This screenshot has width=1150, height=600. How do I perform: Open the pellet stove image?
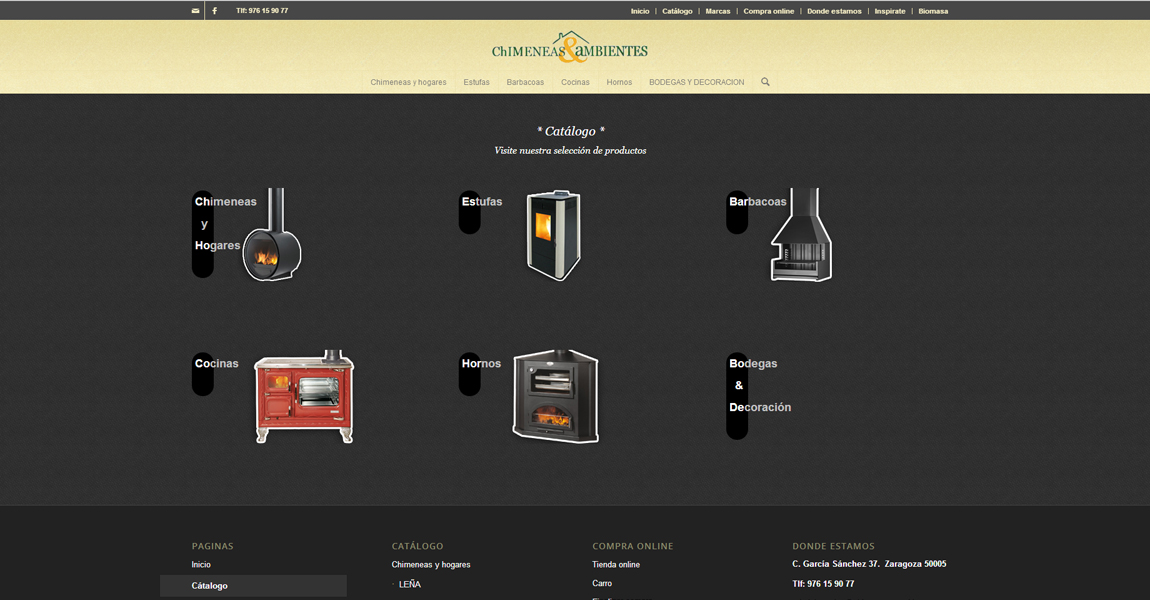[553, 236]
